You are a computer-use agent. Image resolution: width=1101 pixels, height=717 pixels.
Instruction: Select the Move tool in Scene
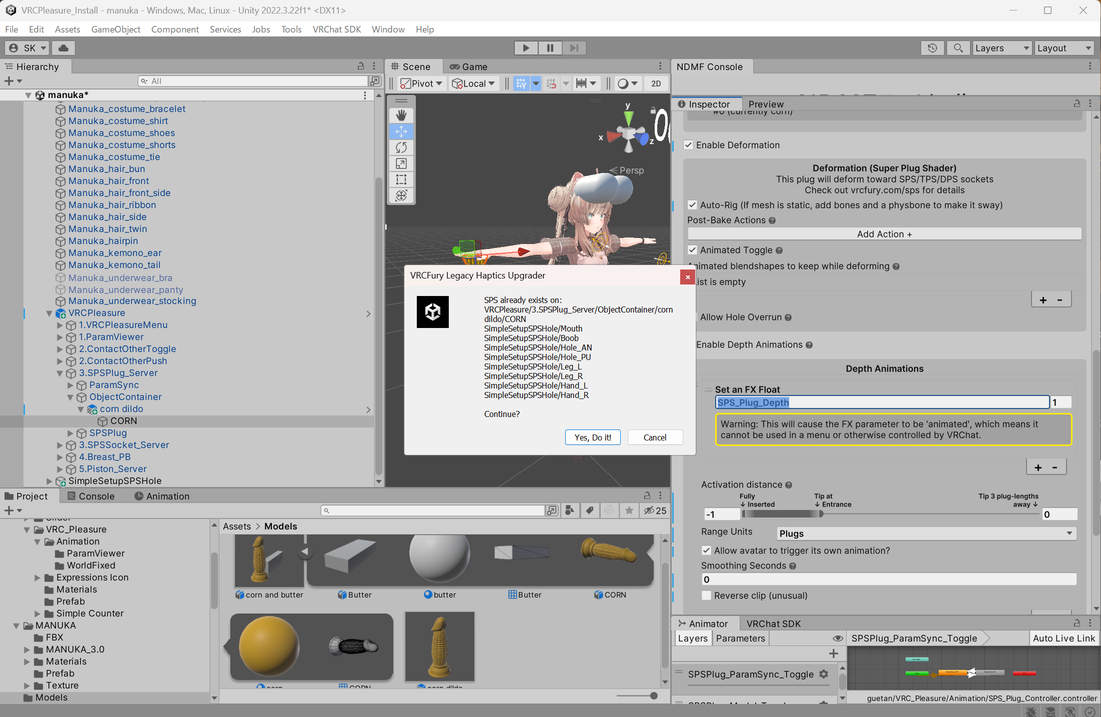tap(401, 131)
